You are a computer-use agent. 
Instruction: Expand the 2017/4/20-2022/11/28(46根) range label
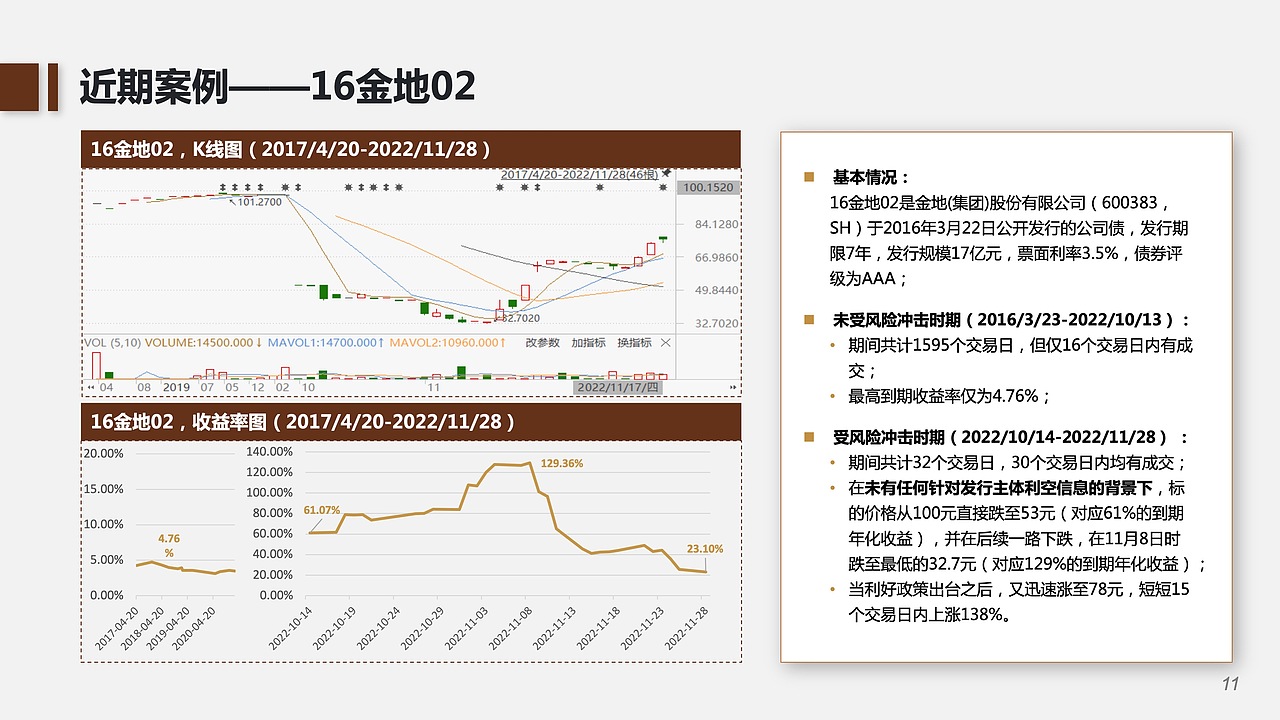(x=580, y=174)
